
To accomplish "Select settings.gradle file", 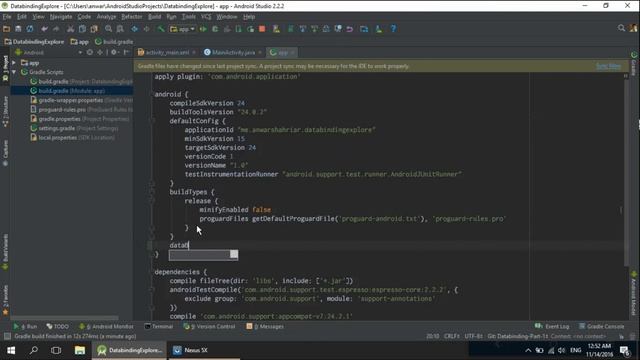I will click(74, 129).
